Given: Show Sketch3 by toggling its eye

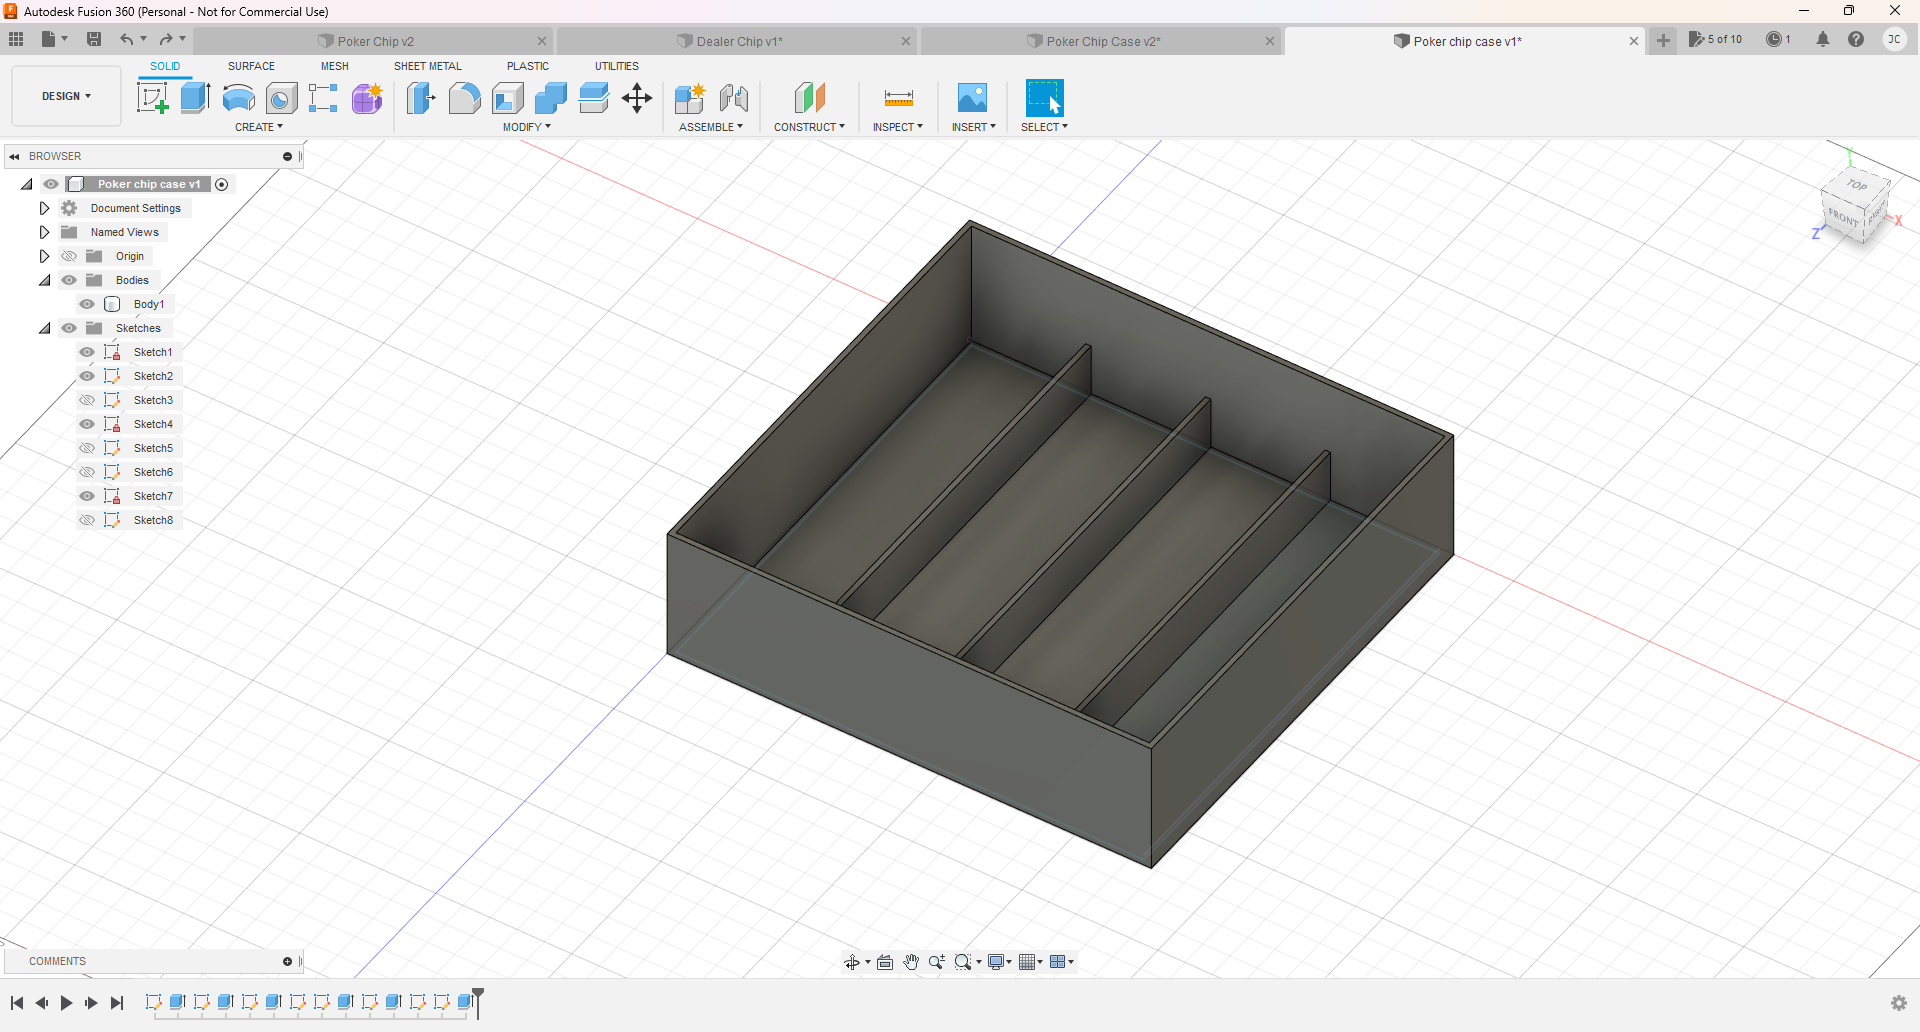Looking at the screenshot, I should (87, 400).
